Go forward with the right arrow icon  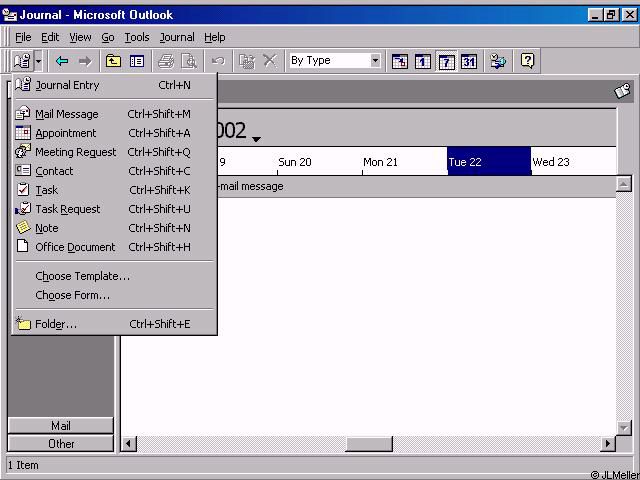(85, 61)
